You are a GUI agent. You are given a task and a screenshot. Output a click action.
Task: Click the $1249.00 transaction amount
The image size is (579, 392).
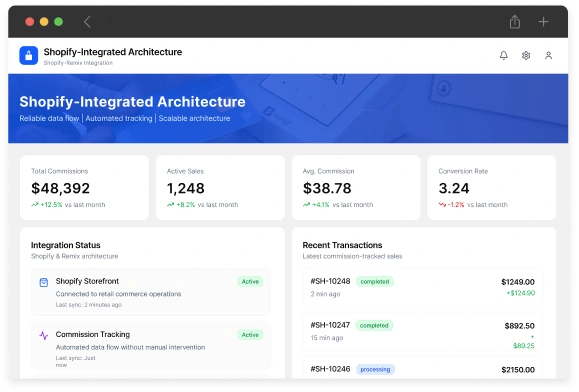click(518, 282)
